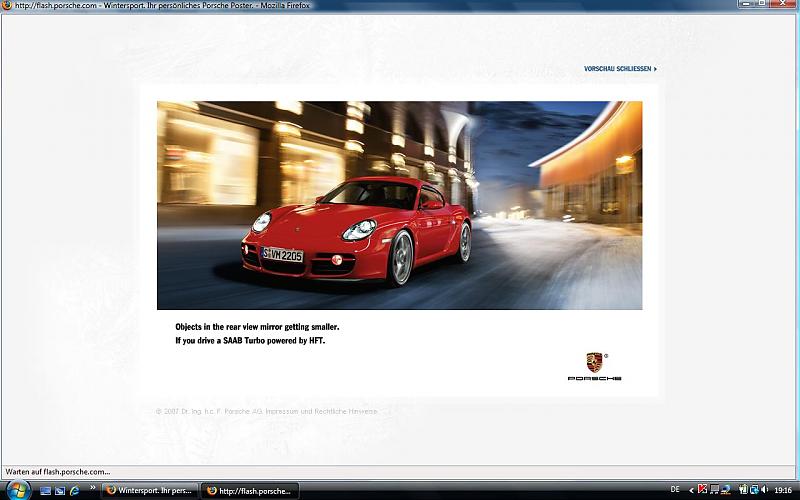
Task: Click the Firefox icon in the title bar
Action: coord(7,6)
